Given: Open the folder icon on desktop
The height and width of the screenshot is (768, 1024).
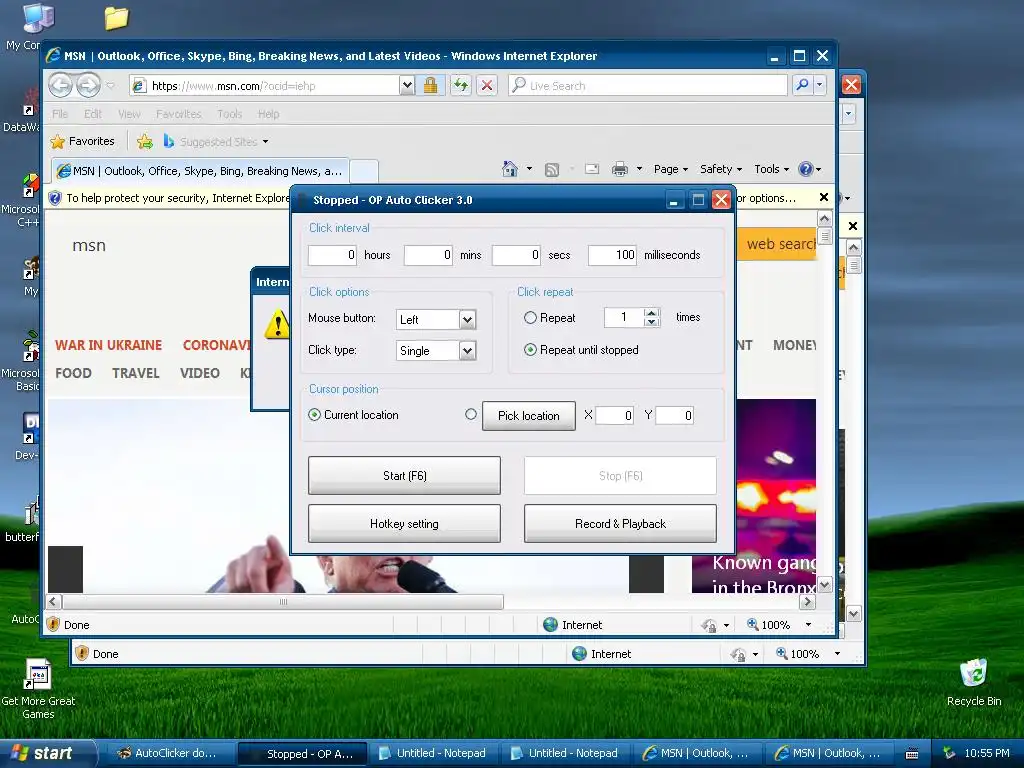Looking at the screenshot, I should coord(116,18).
